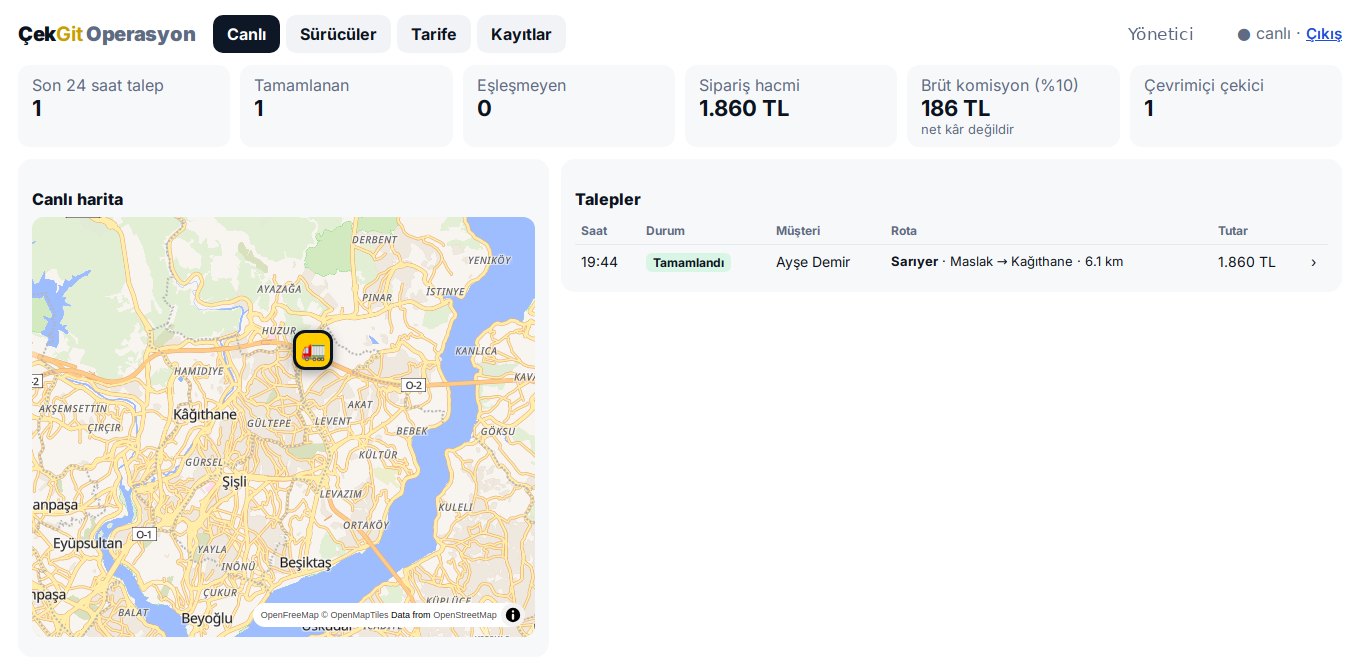Click the Beşiktaş label on the map
The image size is (1360, 670).
[305, 563]
